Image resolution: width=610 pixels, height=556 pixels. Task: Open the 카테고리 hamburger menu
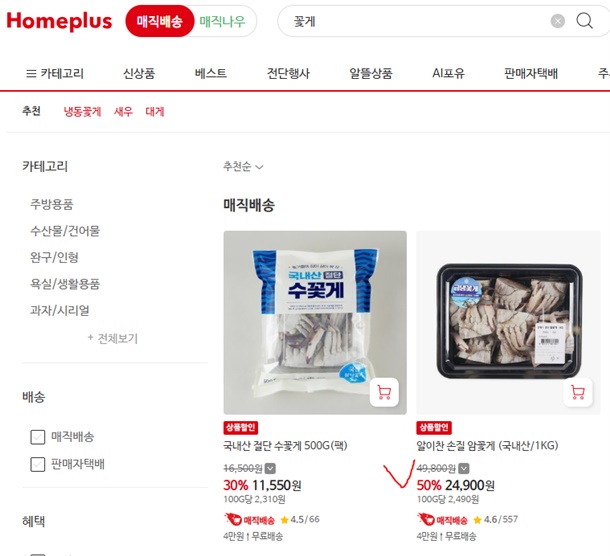[55, 73]
